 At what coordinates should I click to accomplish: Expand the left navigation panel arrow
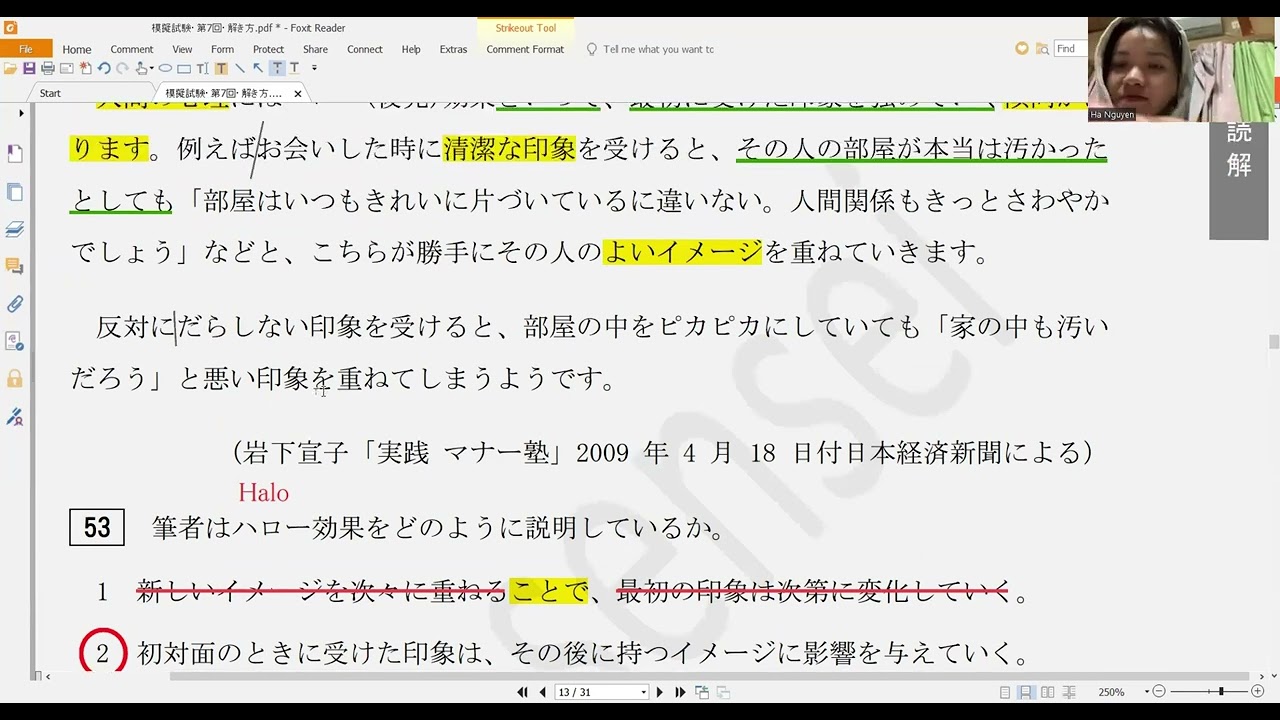pos(21,113)
